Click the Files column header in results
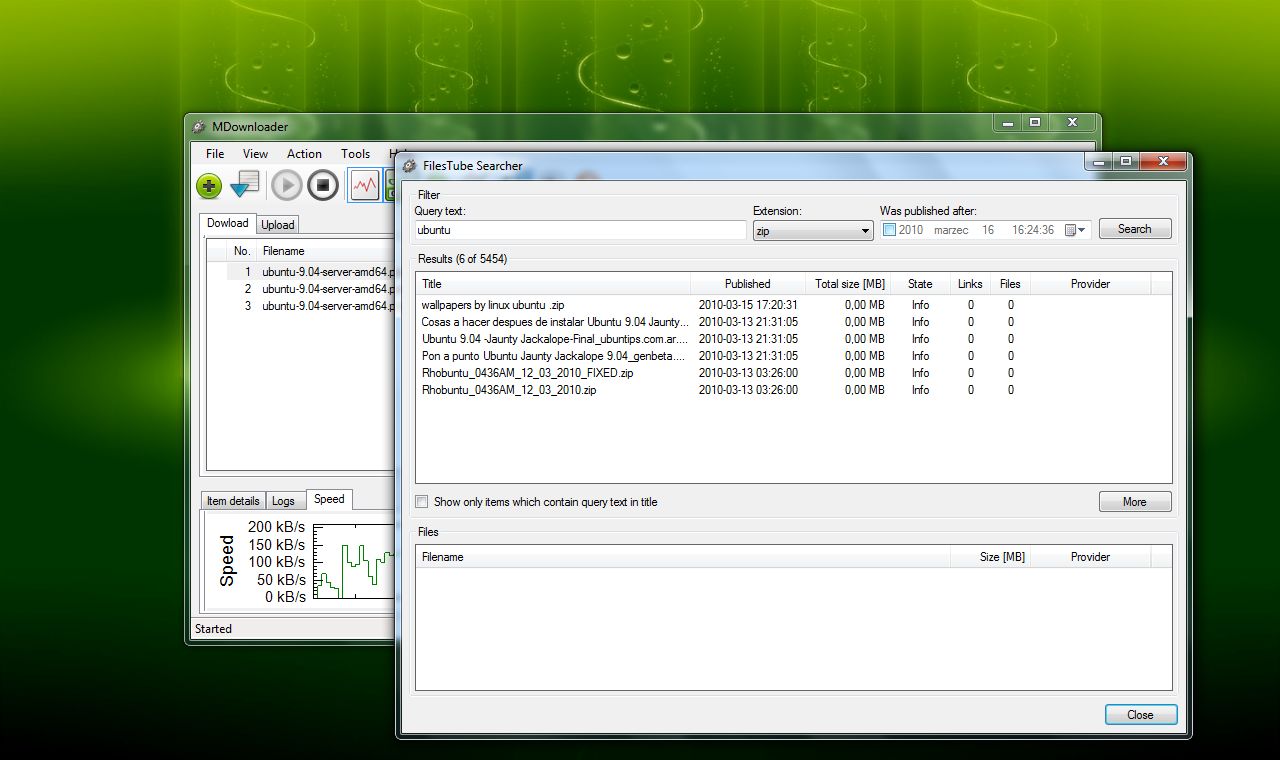Viewport: 1280px width, 760px height. (1010, 284)
